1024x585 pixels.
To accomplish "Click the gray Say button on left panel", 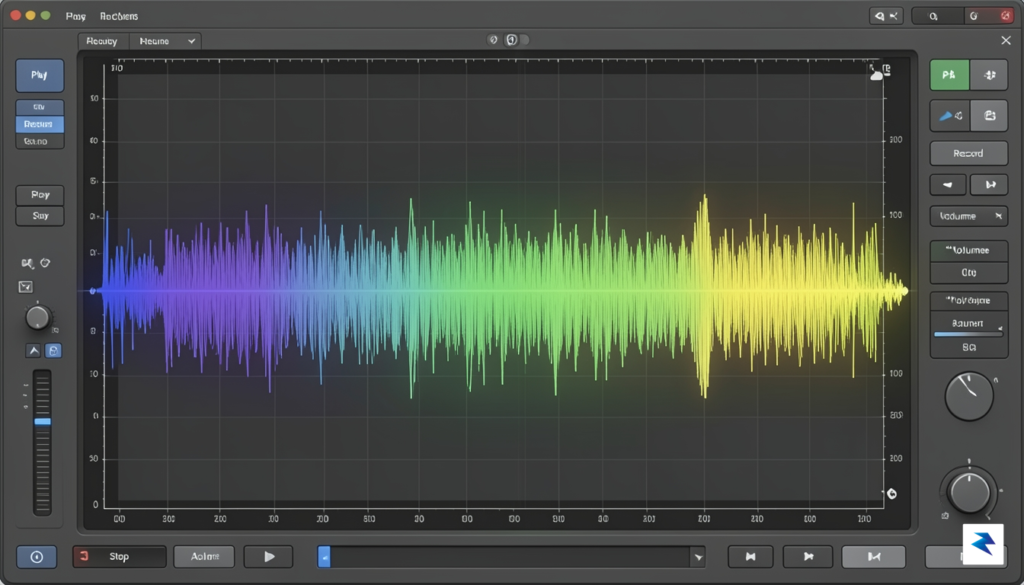I will 40,216.
